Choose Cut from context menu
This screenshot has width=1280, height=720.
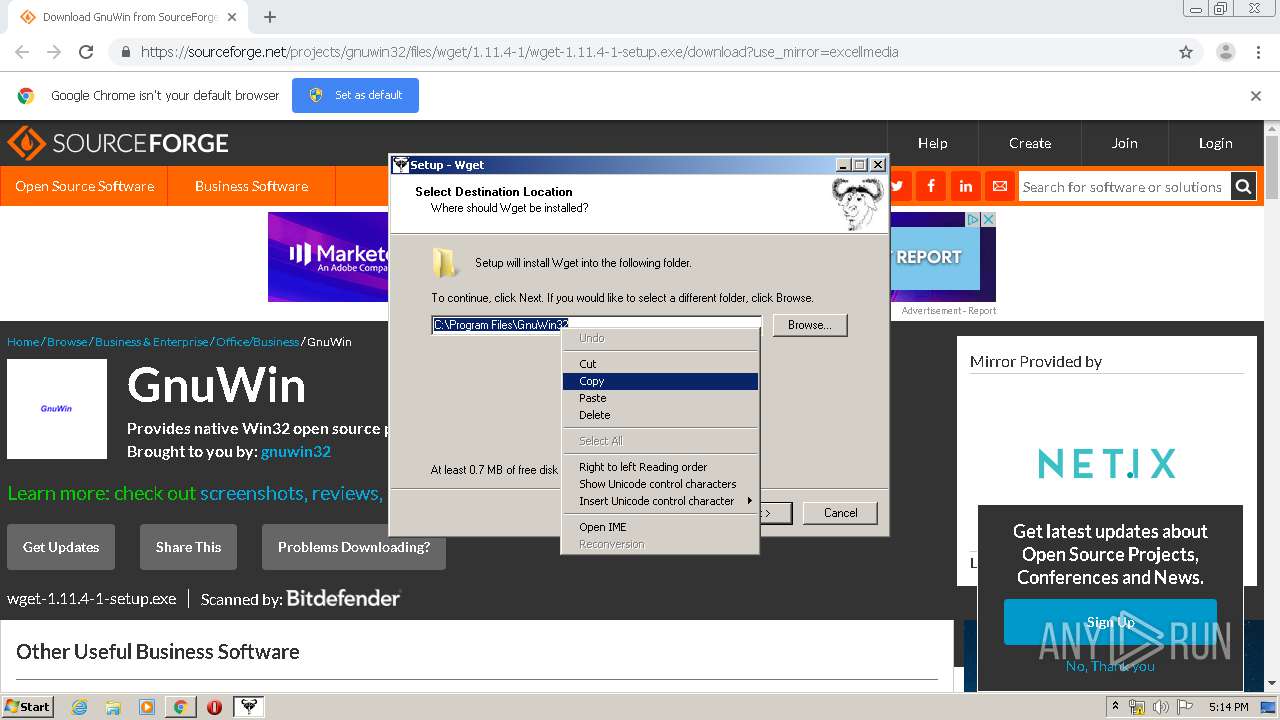point(660,364)
